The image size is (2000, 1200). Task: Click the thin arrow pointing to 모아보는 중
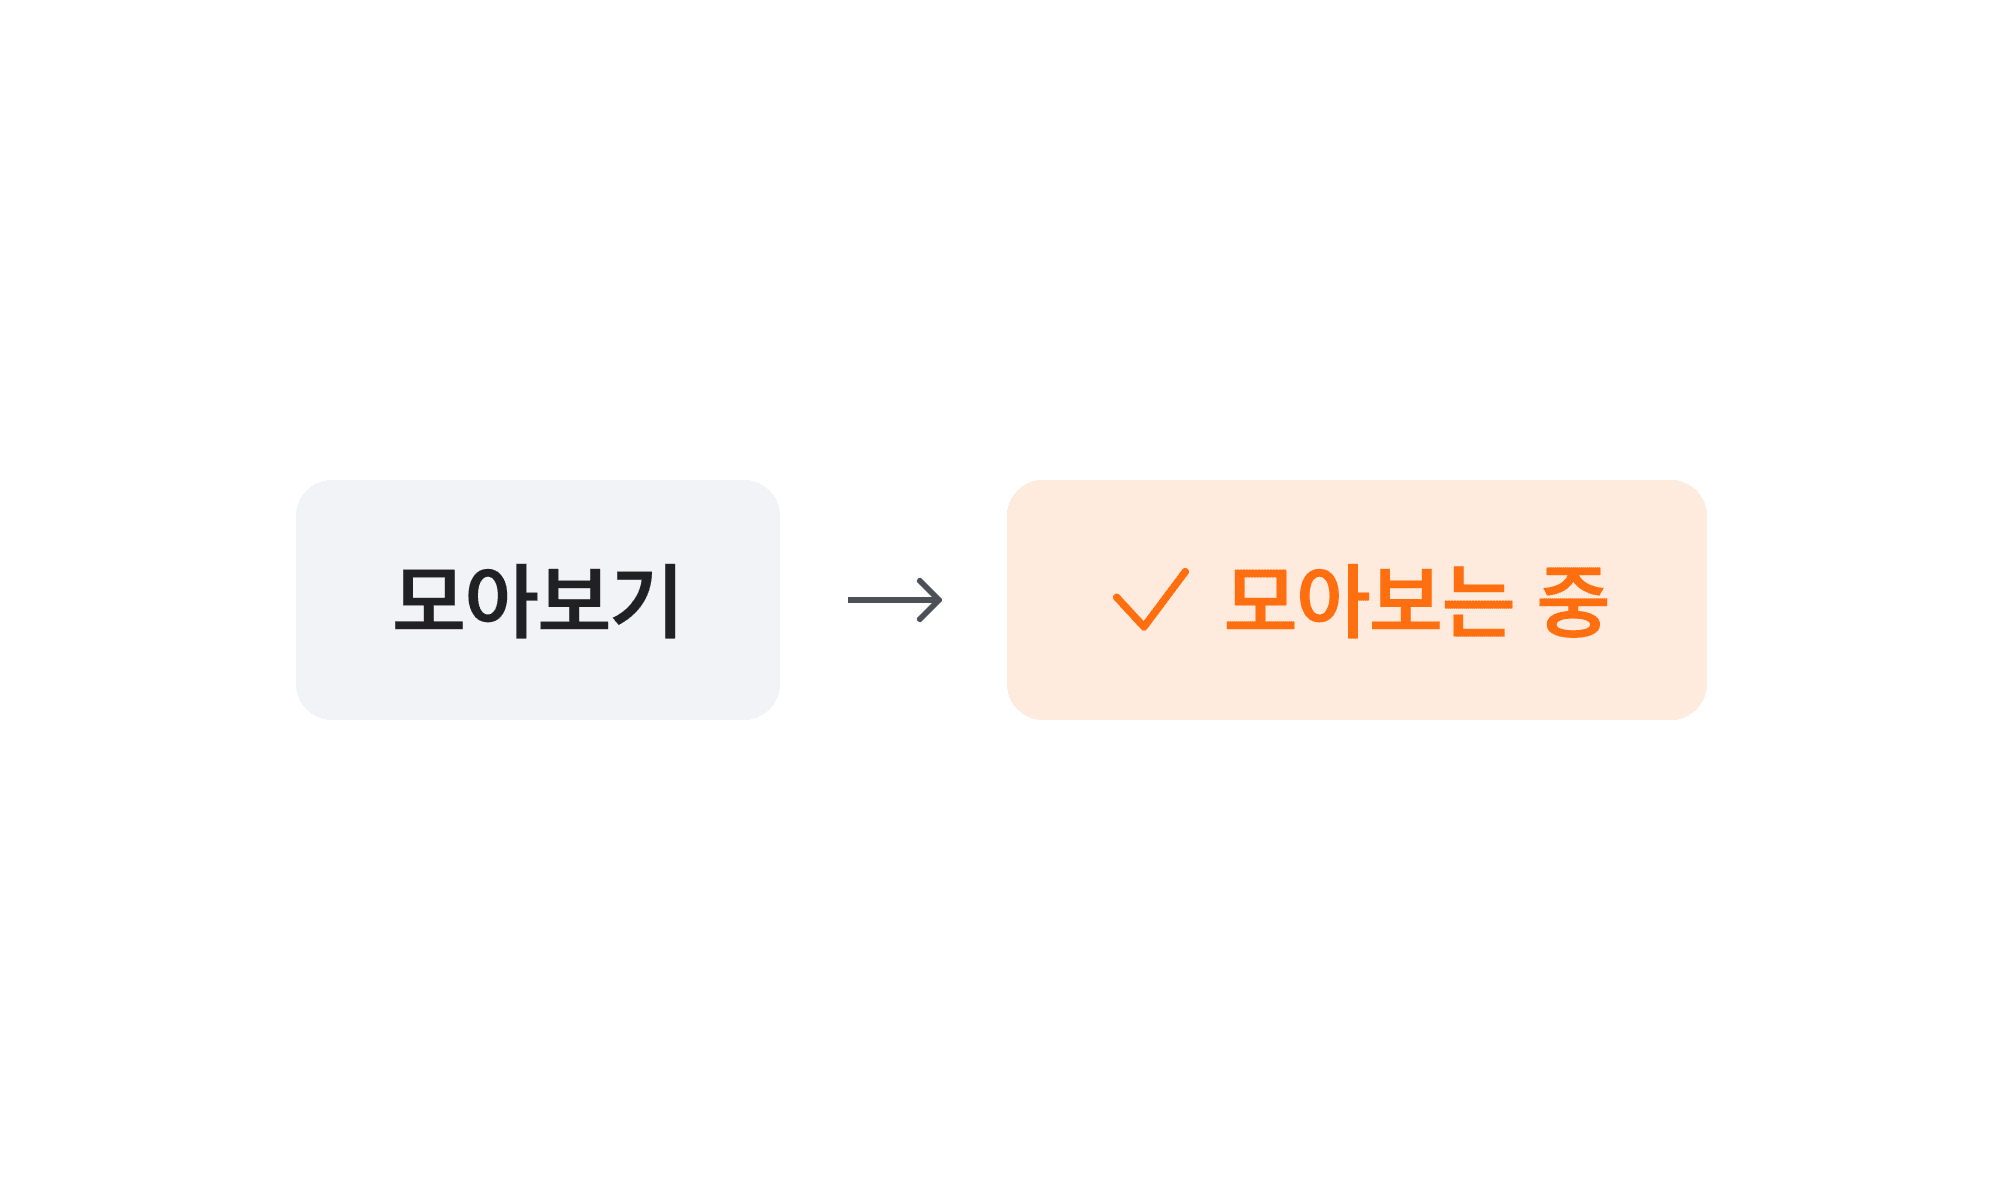point(895,600)
